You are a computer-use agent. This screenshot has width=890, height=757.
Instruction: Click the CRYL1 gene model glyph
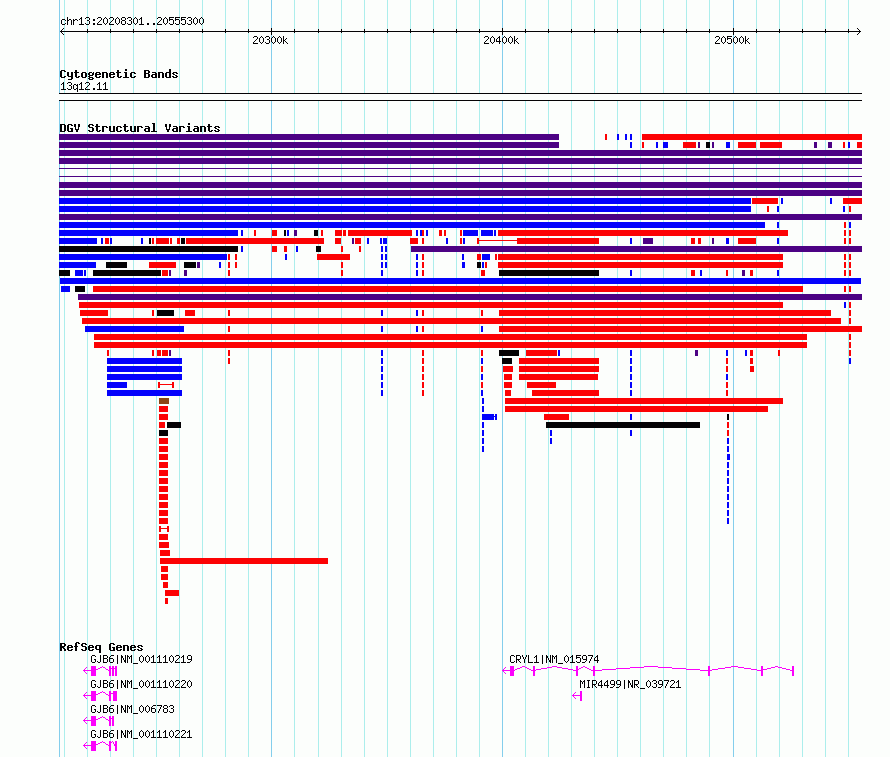coord(648,671)
